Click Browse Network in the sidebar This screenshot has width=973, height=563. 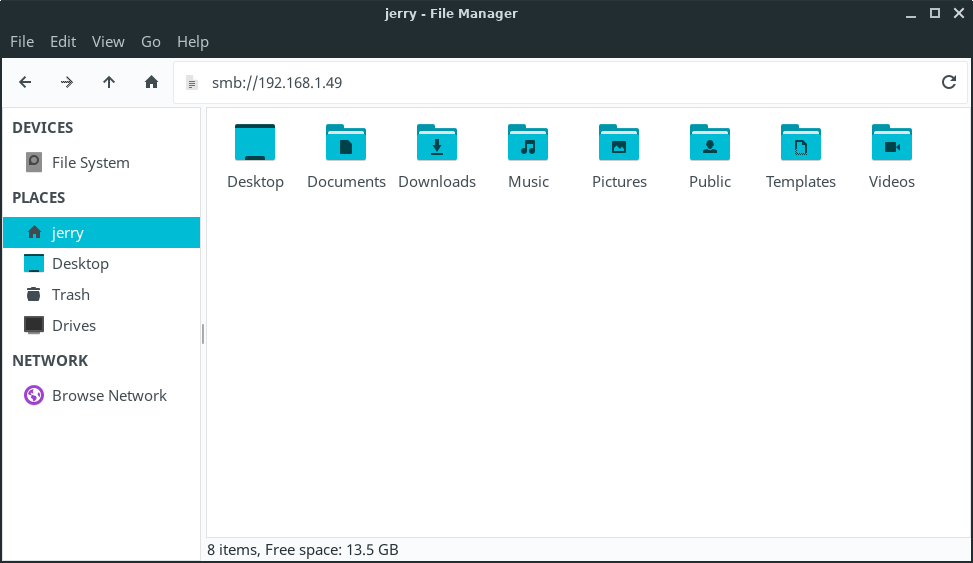[x=109, y=395]
